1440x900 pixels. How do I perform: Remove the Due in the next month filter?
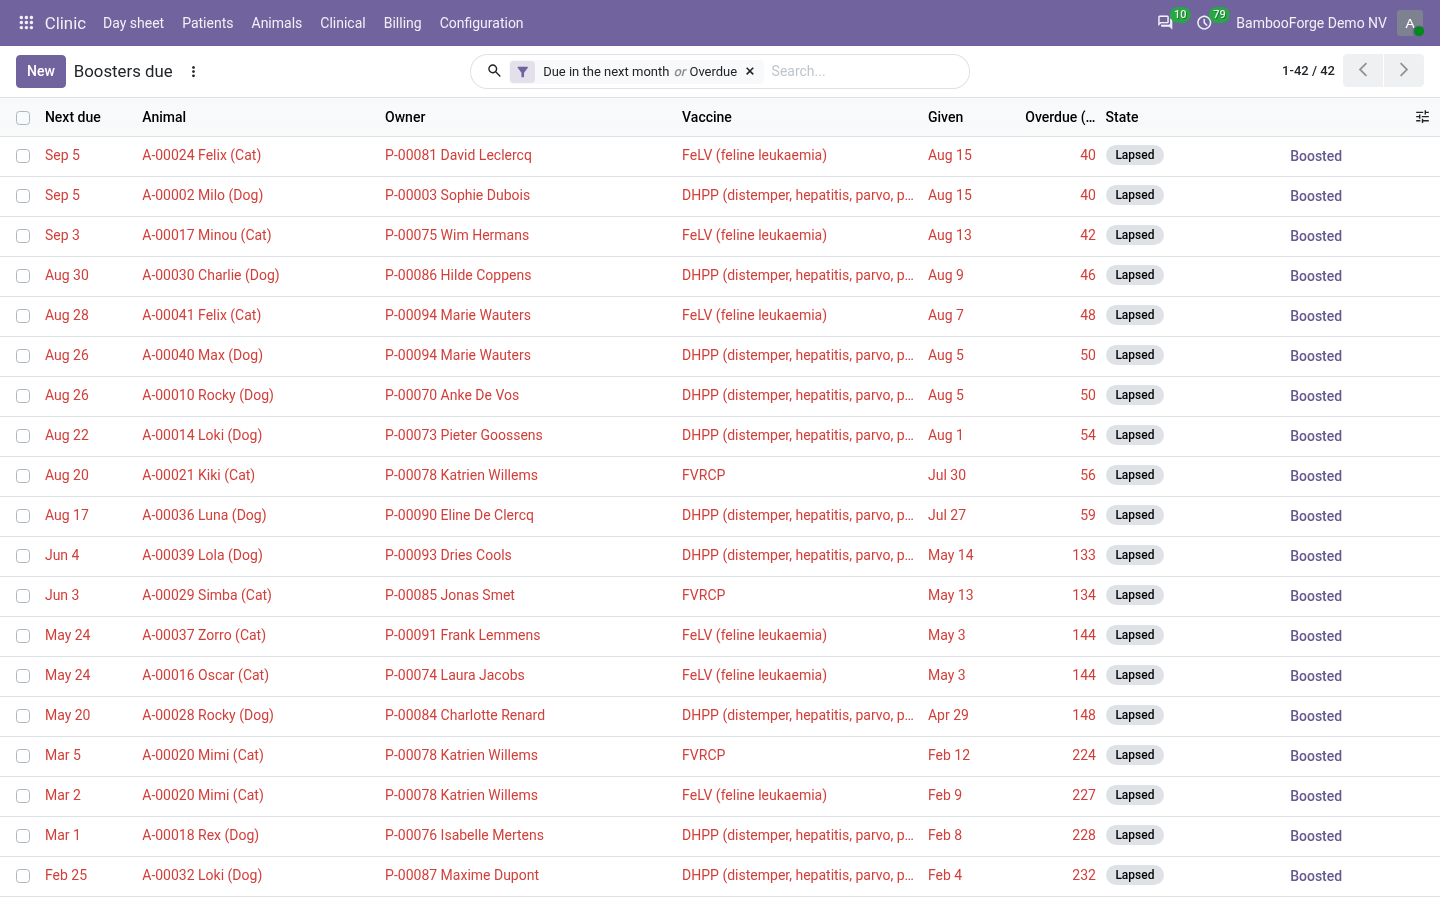point(750,72)
